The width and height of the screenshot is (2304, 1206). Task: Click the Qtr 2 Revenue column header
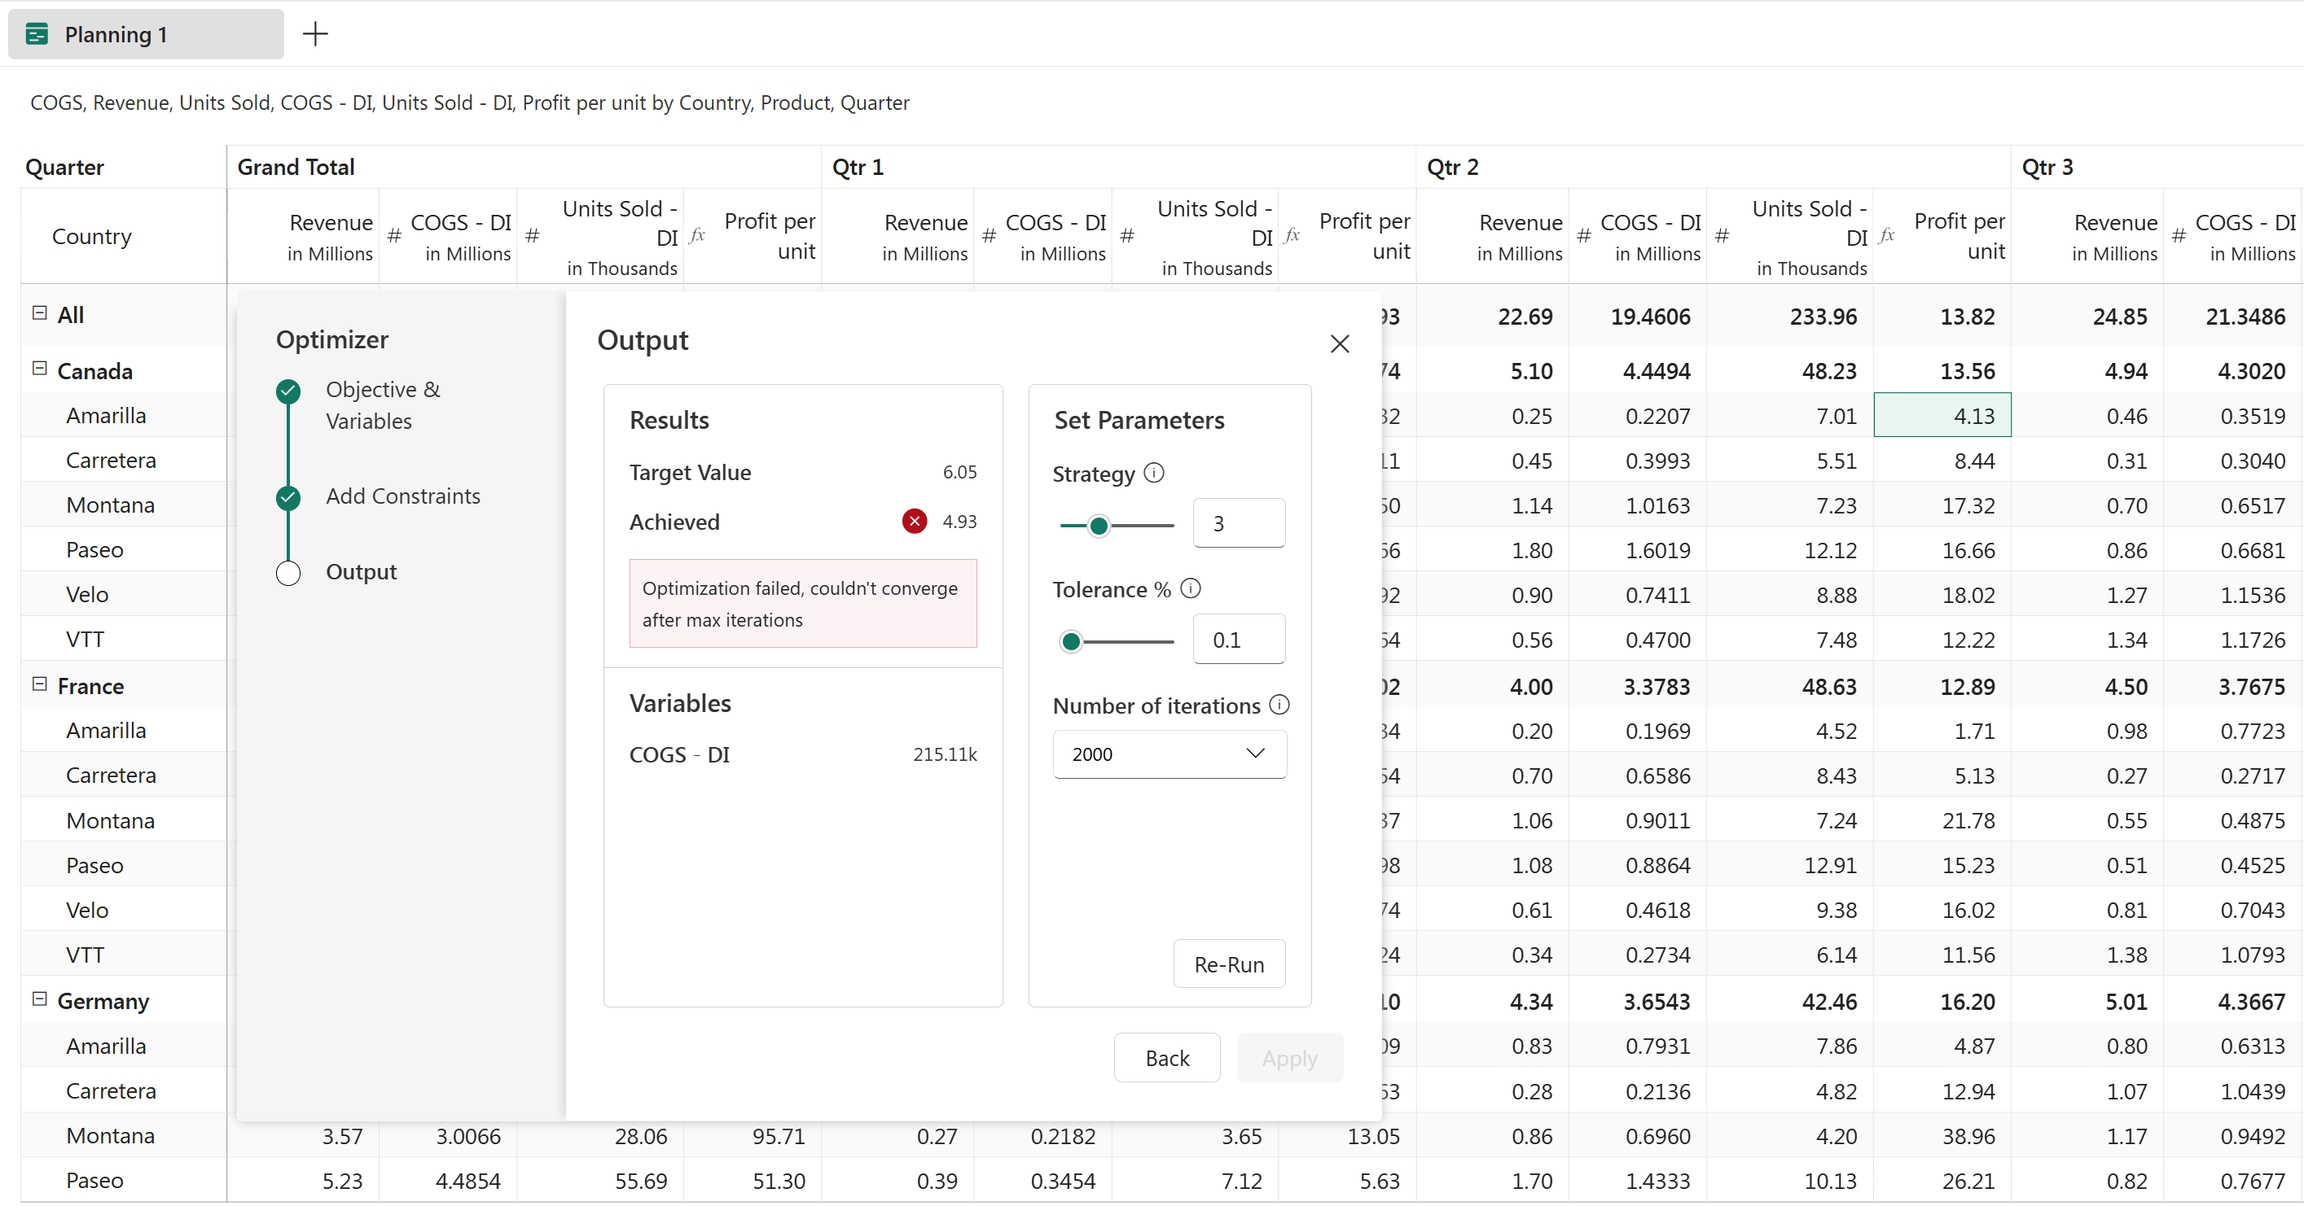click(1520, 236)
